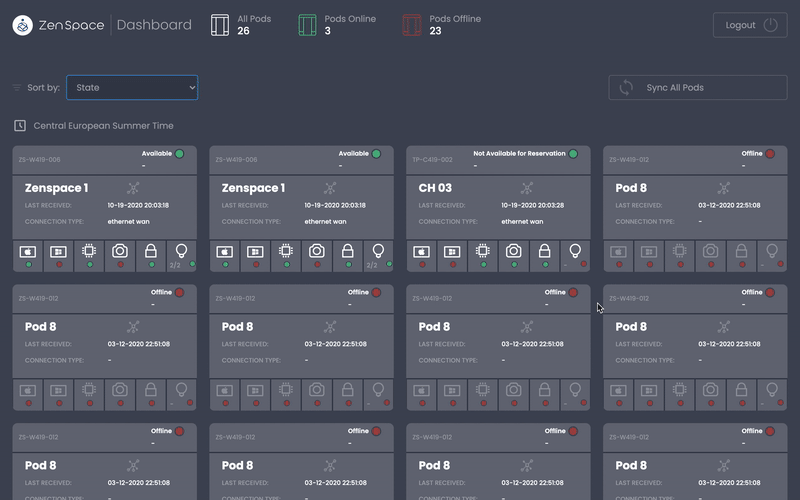
Task: Click Windows icon on second Zenspace 1 card
Action: point(255,252)
